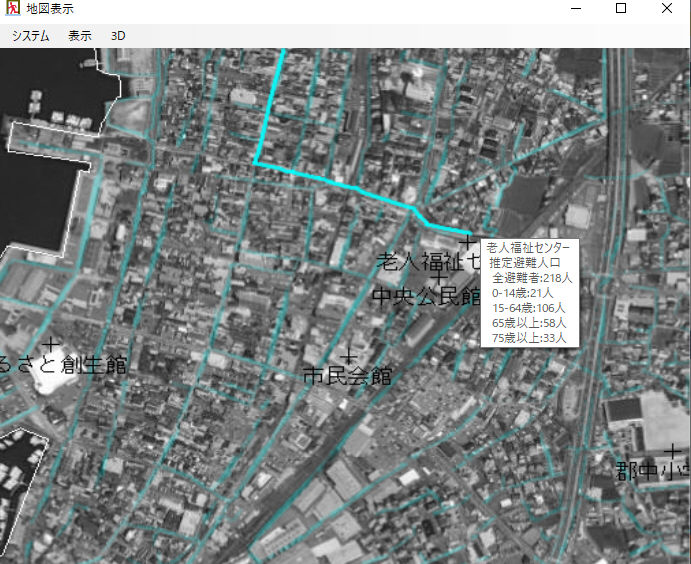The height and width of the screenshot is (564, 691).
Task: Click the cross marker above 郡中小
Action: pos(673,451)
